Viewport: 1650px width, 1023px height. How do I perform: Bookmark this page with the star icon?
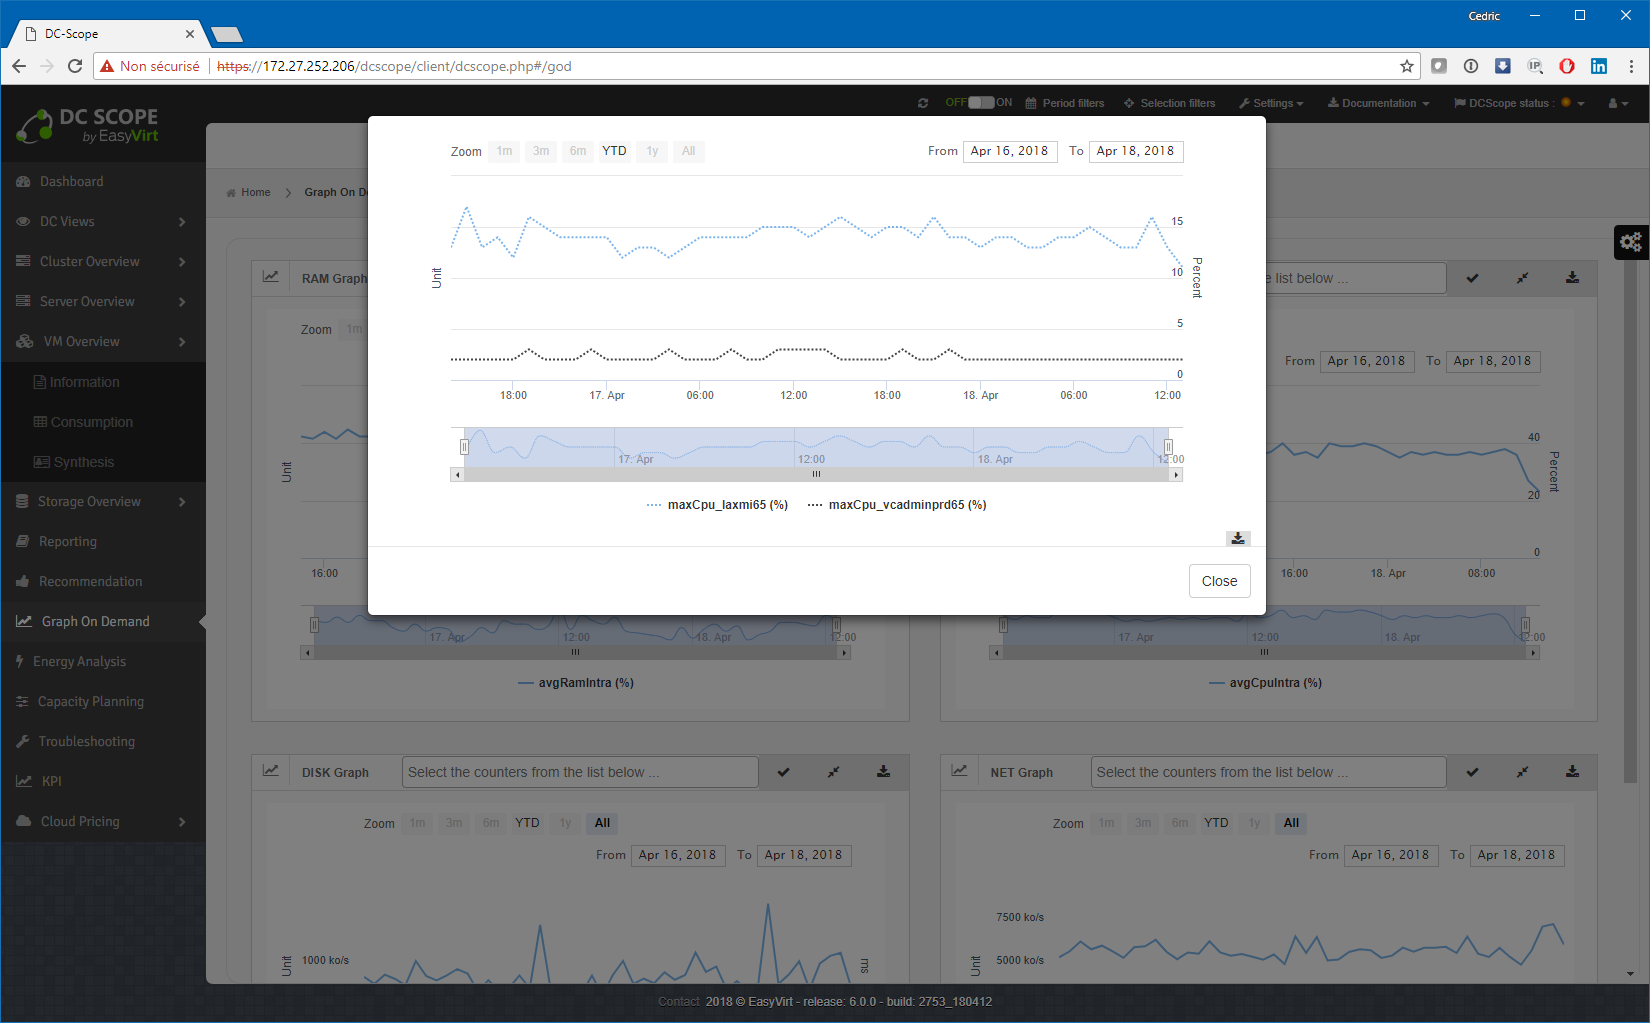[x=1407, y=66]
